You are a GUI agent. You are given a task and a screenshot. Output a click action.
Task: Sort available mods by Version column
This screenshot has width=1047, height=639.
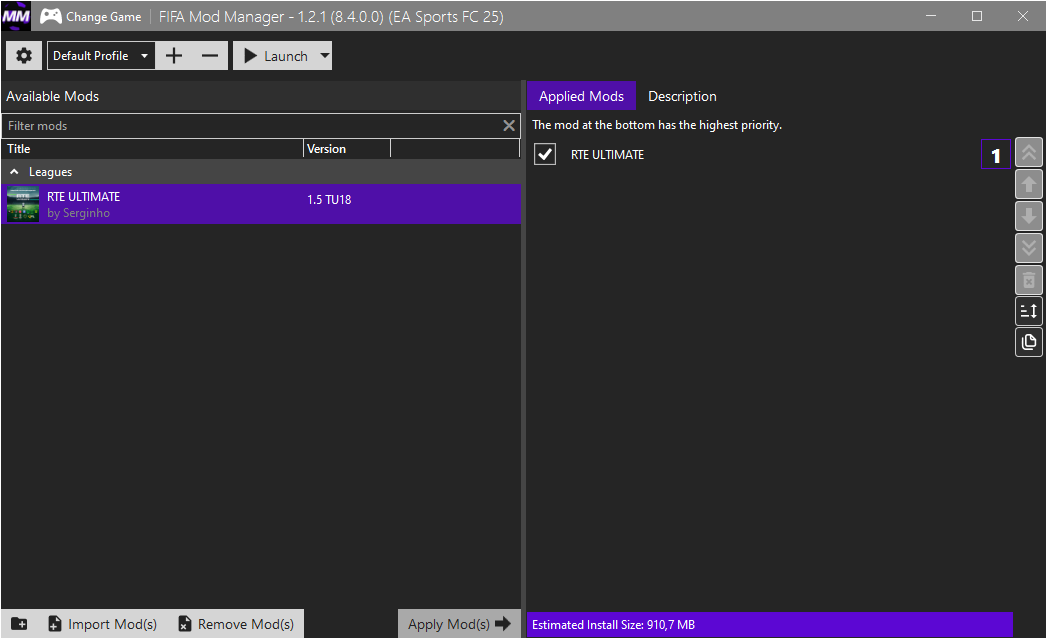pos(347,148)
